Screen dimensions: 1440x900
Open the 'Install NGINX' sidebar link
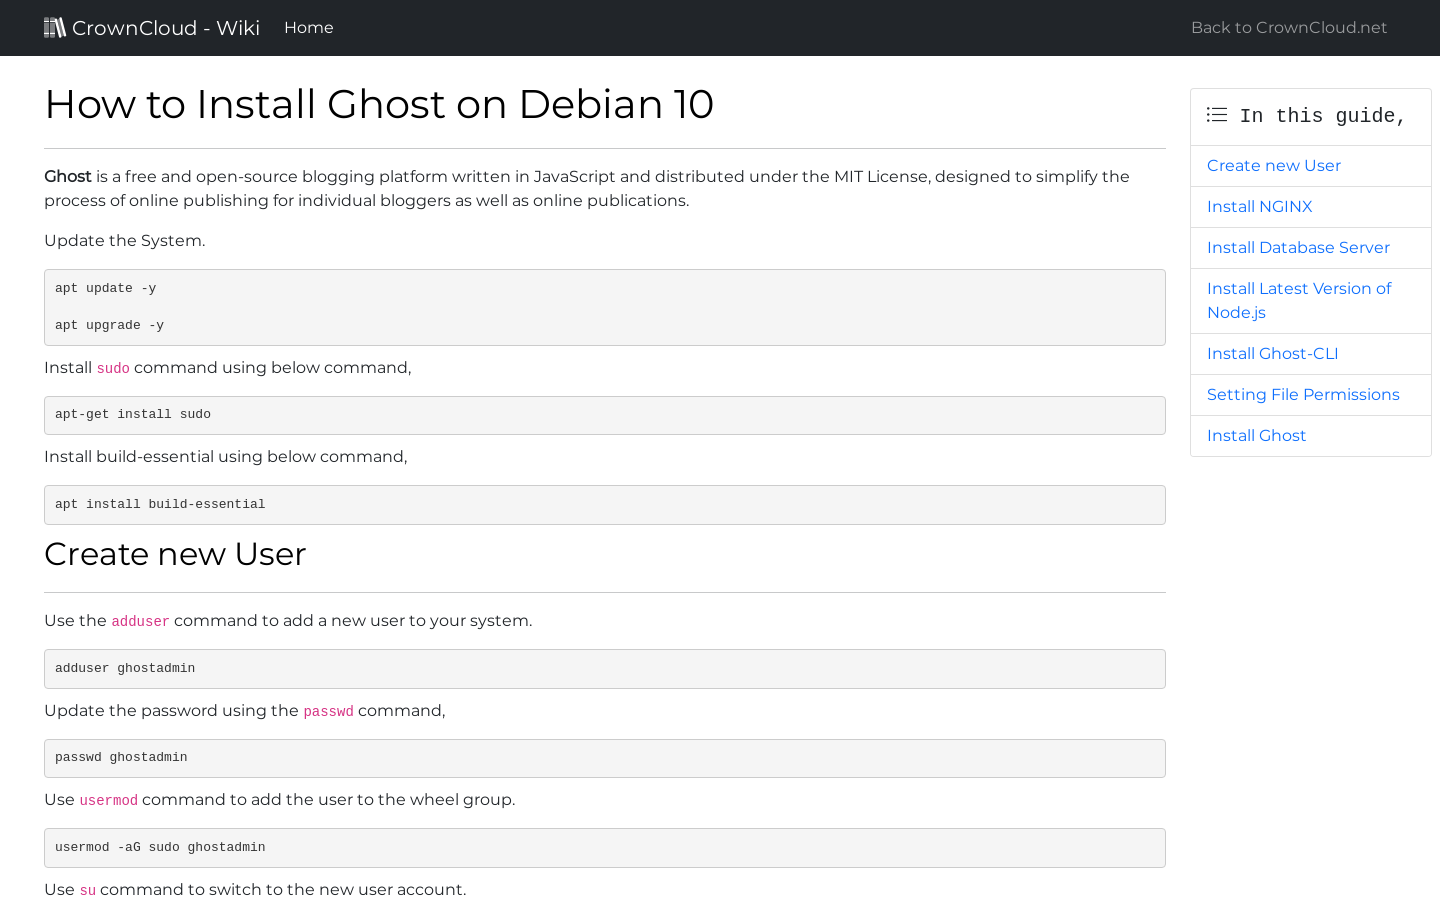pos(1259,206)
